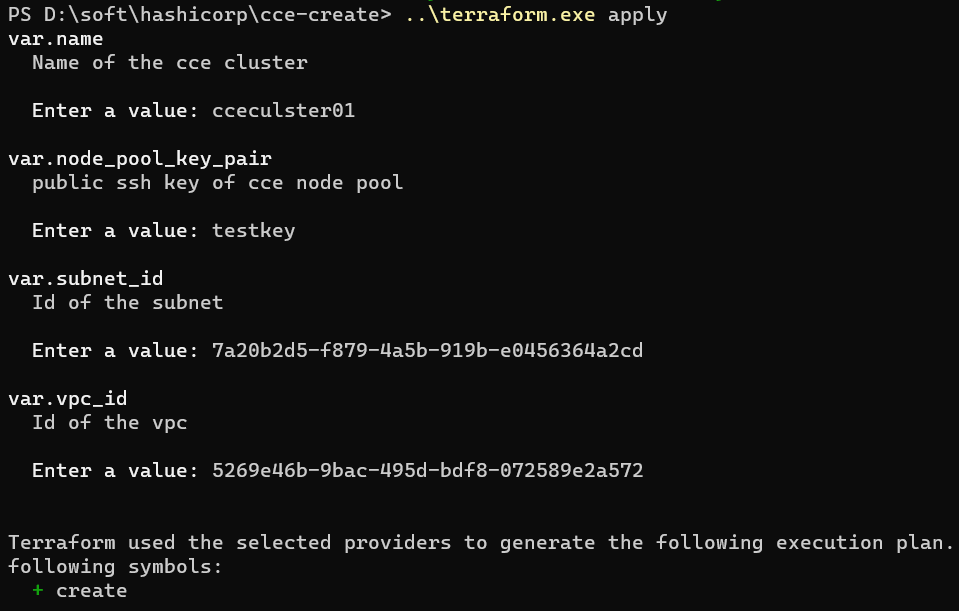Image resolution: width=959 pixels, height=611 pixels.
Task: Click the entered value testkey
Action: click(253, 231)
